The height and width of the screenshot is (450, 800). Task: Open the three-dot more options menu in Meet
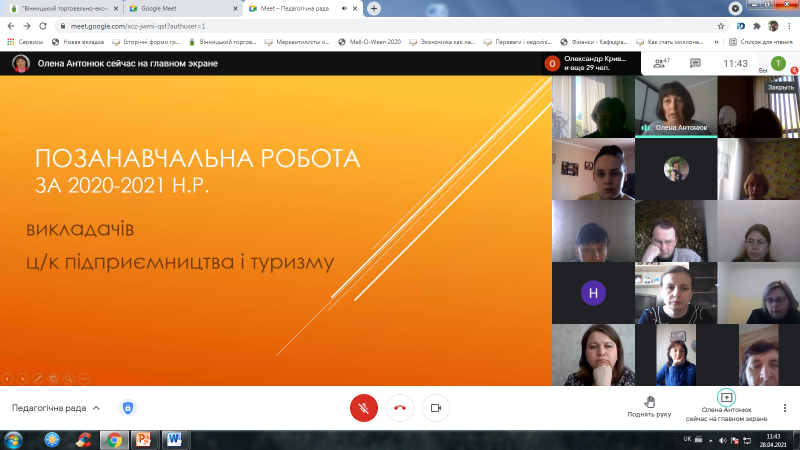[785, 408]
